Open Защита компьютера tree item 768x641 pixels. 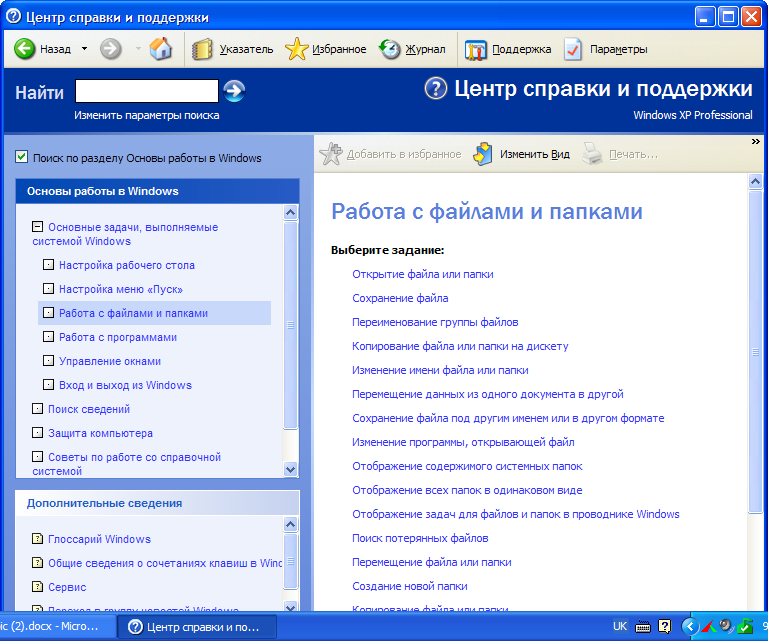click(x=100, y=433)
